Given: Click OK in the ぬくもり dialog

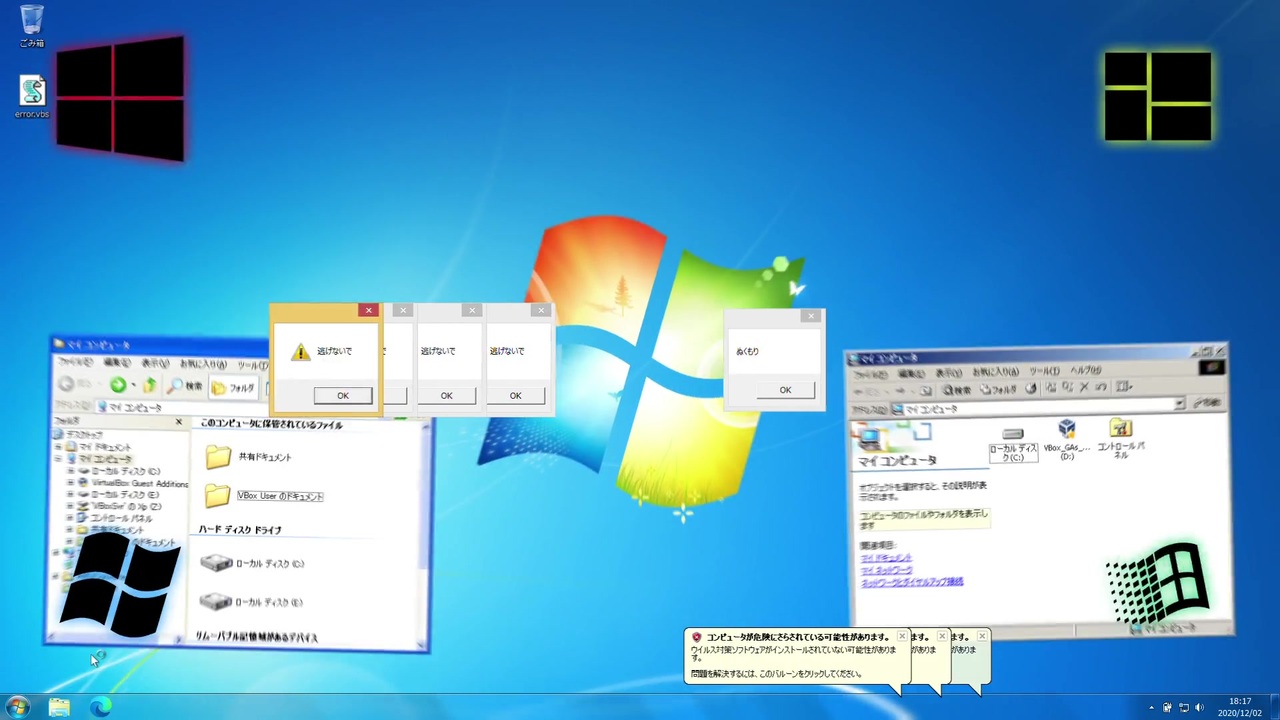Looking at the screenshot, I should coord(785,390).
